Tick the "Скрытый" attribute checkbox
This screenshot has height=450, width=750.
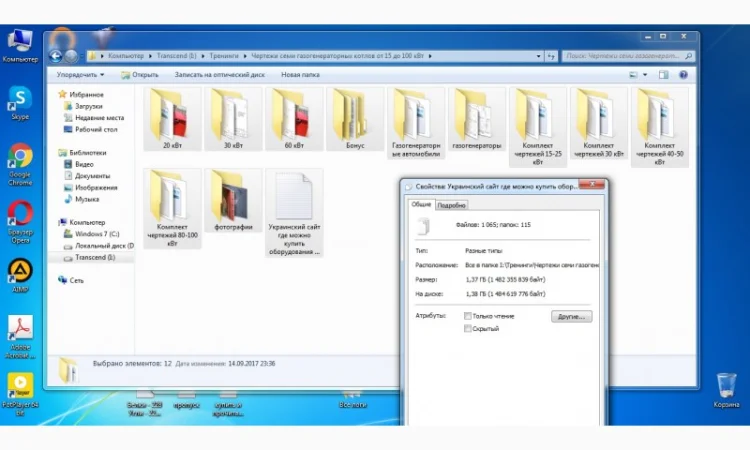(468, 328)
